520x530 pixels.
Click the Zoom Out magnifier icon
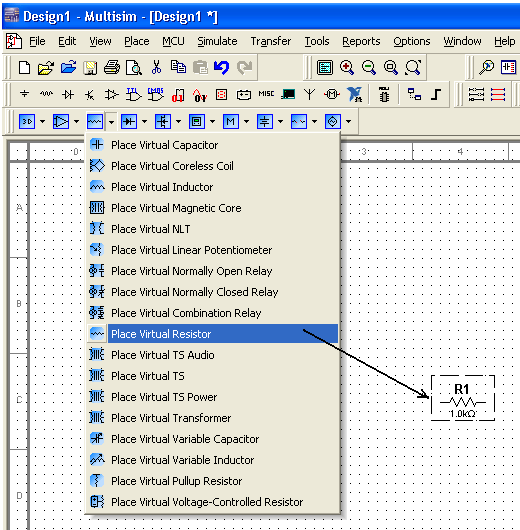coord(369,67)
